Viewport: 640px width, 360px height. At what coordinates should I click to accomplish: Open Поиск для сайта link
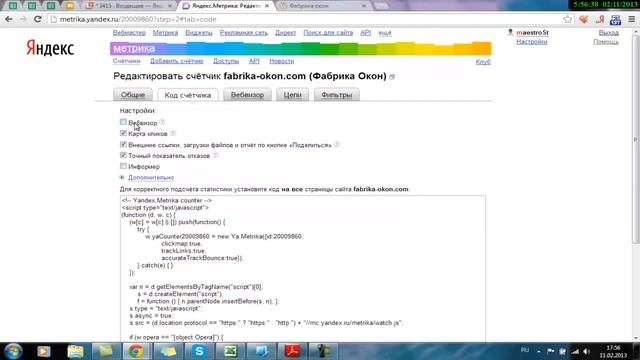click(328, 33)
